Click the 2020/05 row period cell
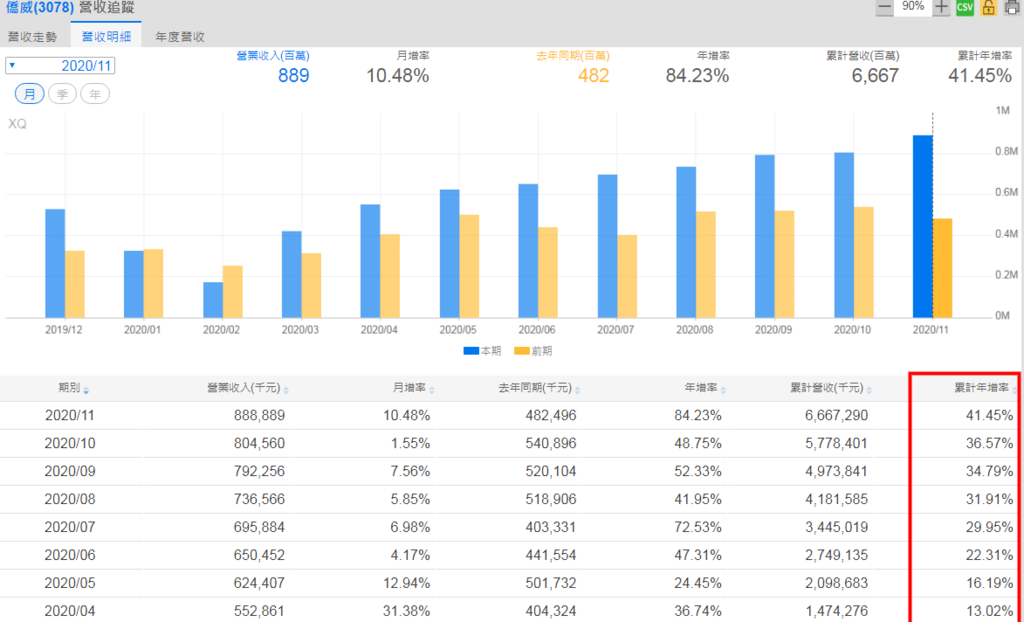Image resolution: width=1024 pixels, height=622 pixels. 70,583
